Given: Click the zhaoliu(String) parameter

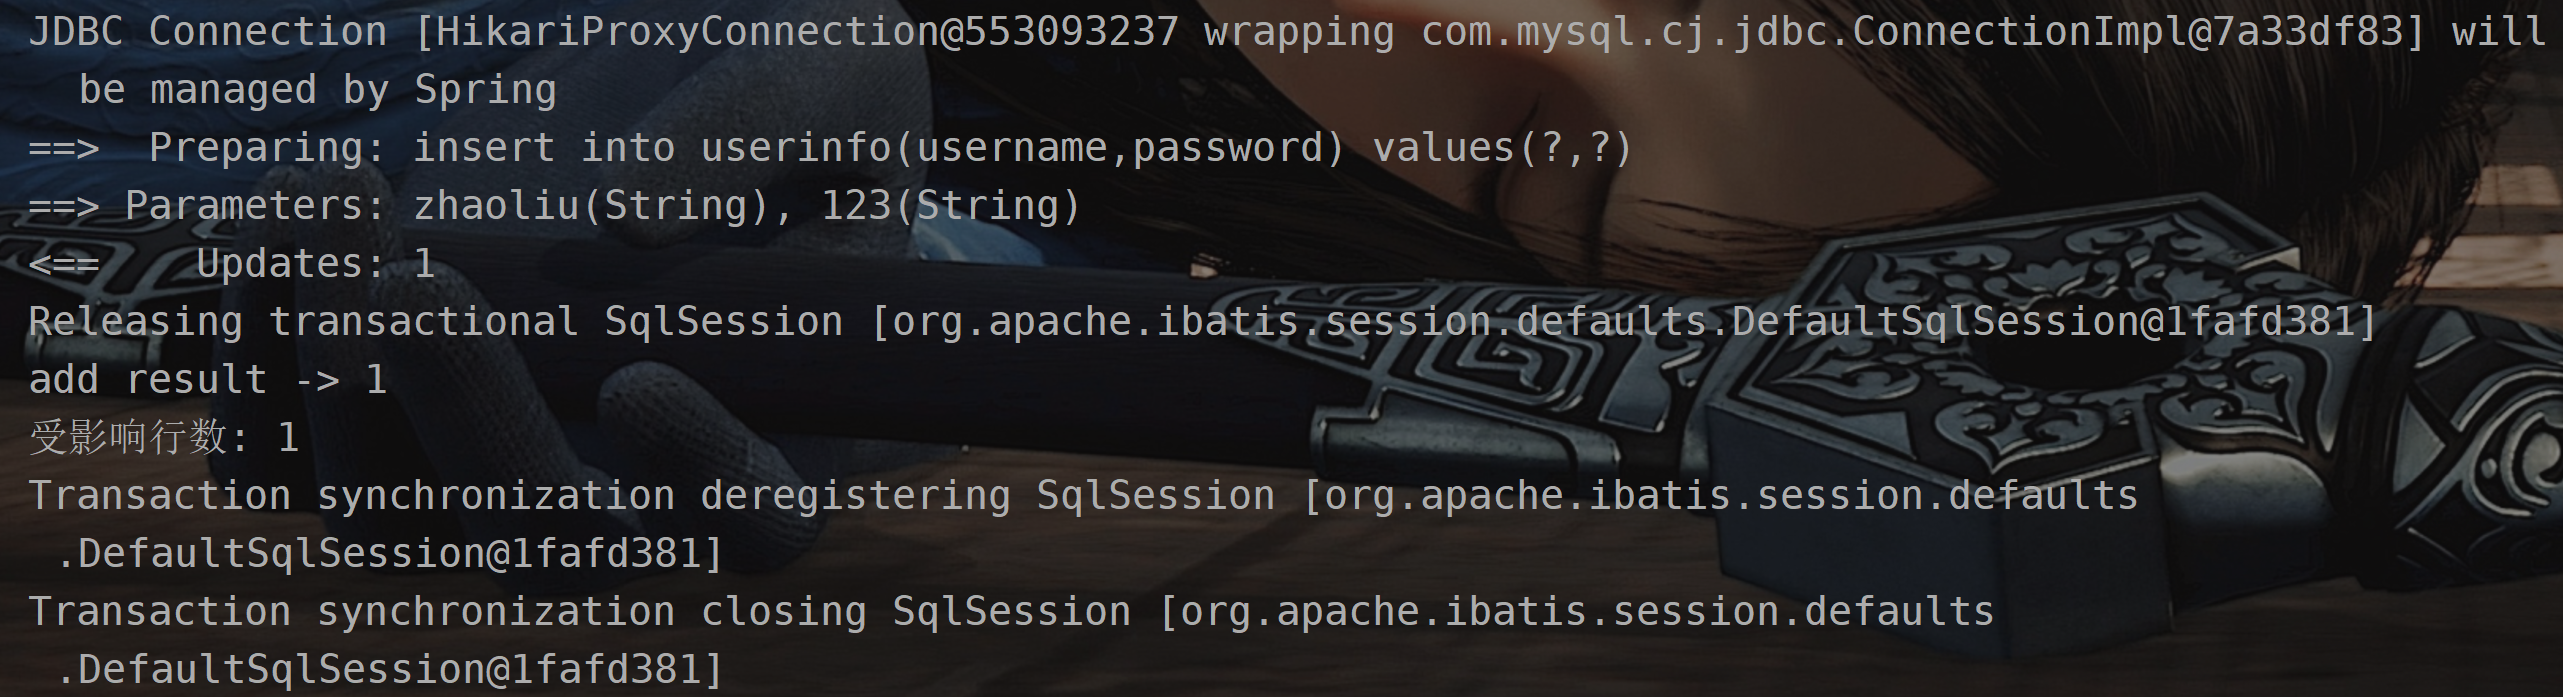Looking at the screenshot, I should click(x=592, y=206).
